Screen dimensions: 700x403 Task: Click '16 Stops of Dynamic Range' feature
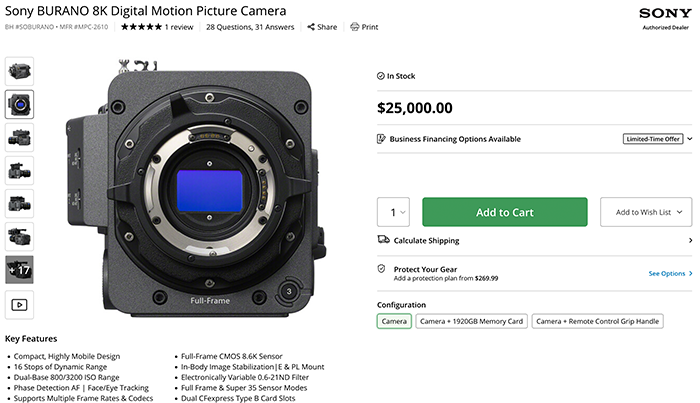(x=60, y=366)
